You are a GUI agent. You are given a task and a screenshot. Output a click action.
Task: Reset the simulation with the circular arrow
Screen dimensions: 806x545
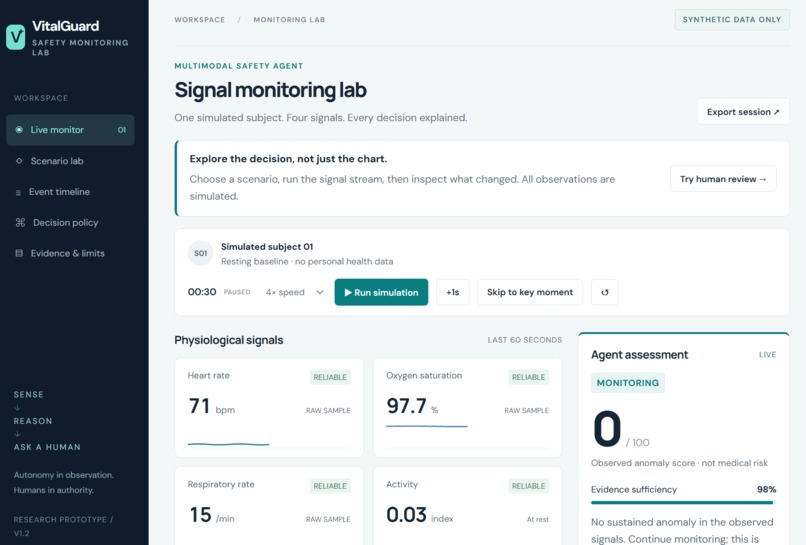(604, 292)
